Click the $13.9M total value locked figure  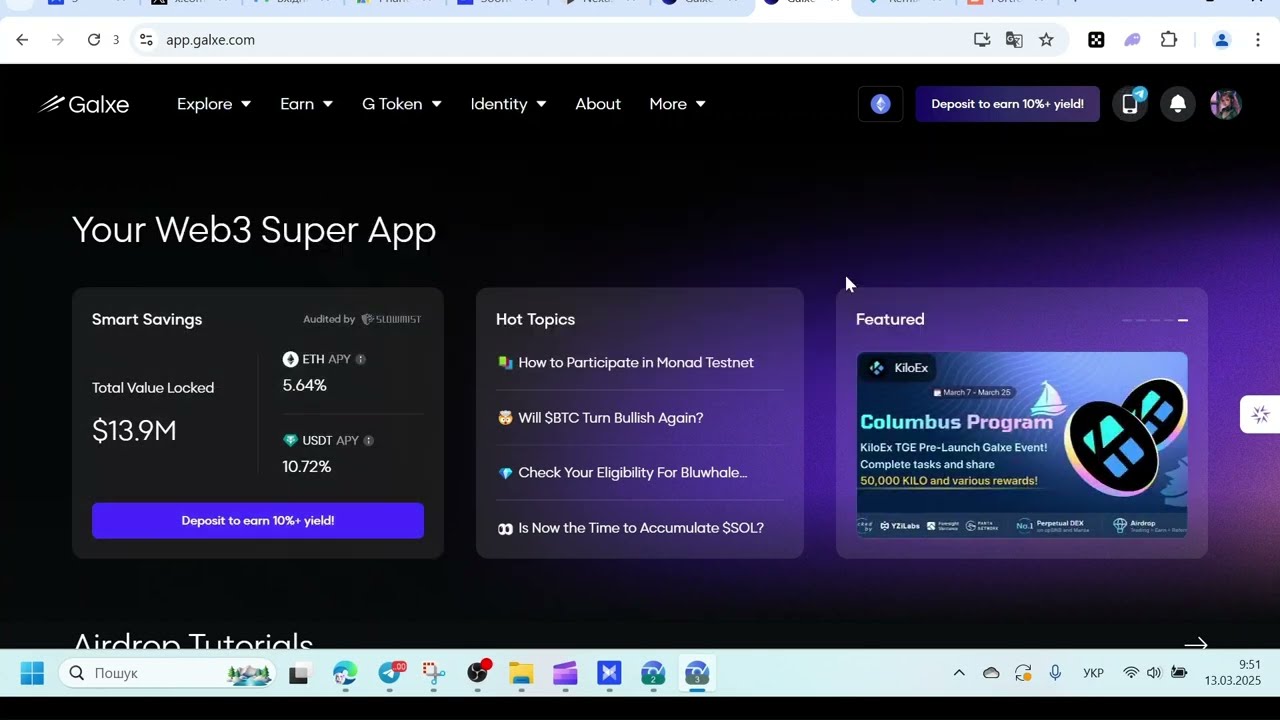pos(134,431)
